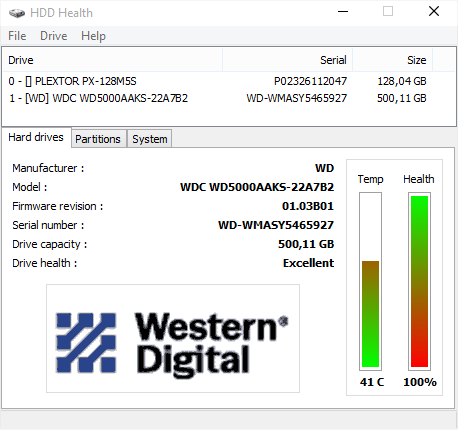Viewport: 458px width, 430px height.
Task: Click the 100% health value
Action: pos(420,382)
